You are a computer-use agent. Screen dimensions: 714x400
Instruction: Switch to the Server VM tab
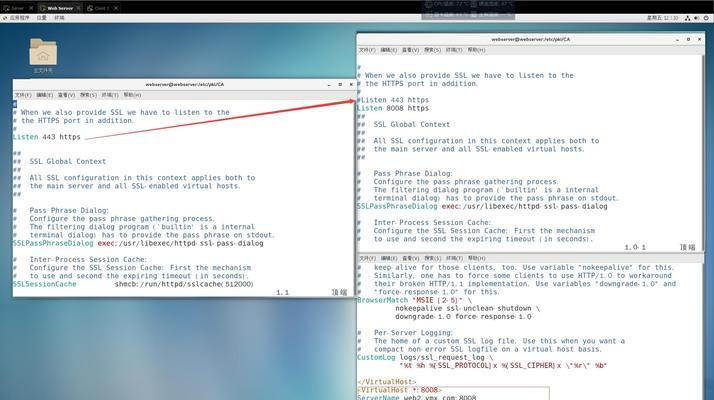click(17, 8)
